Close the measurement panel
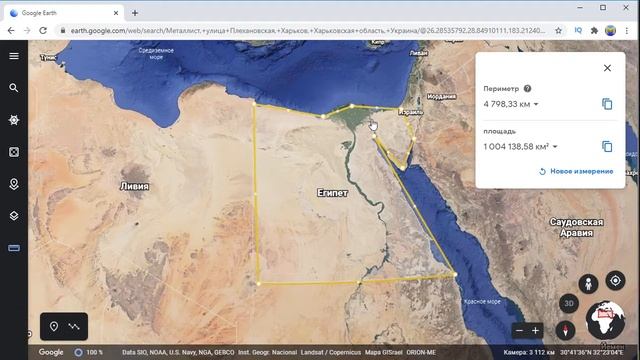Screen dimensions: 640x360 tap(607, 68)
